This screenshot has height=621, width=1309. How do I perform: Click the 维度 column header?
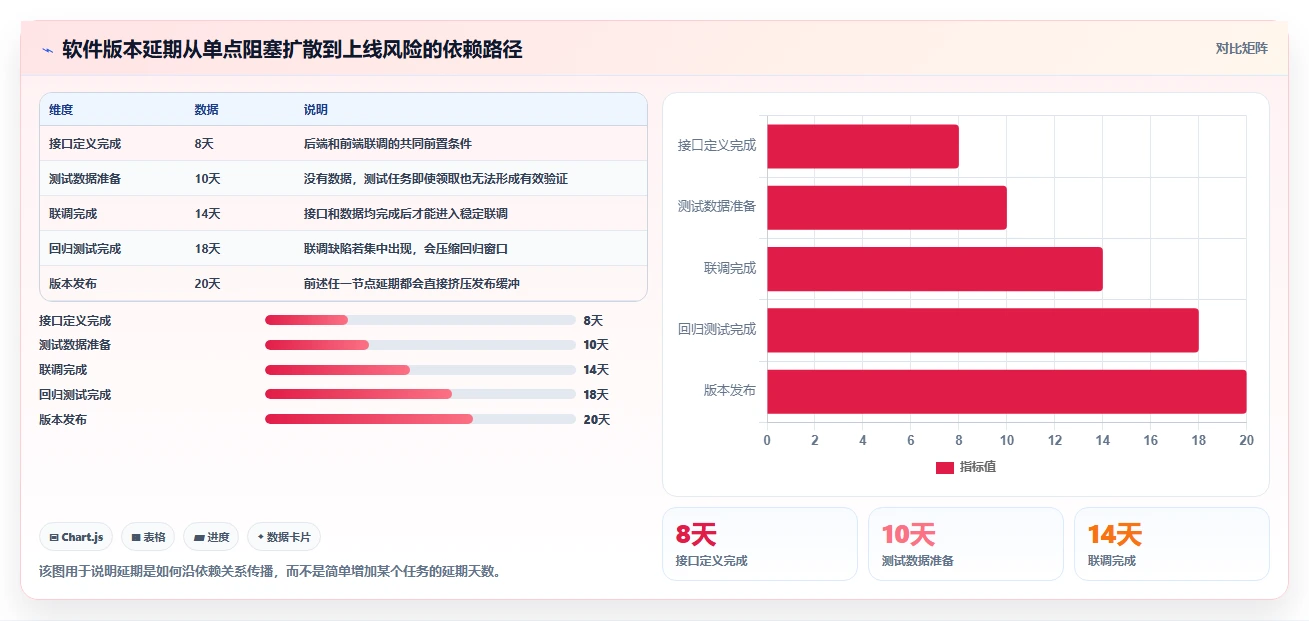[x=61, y=110]
